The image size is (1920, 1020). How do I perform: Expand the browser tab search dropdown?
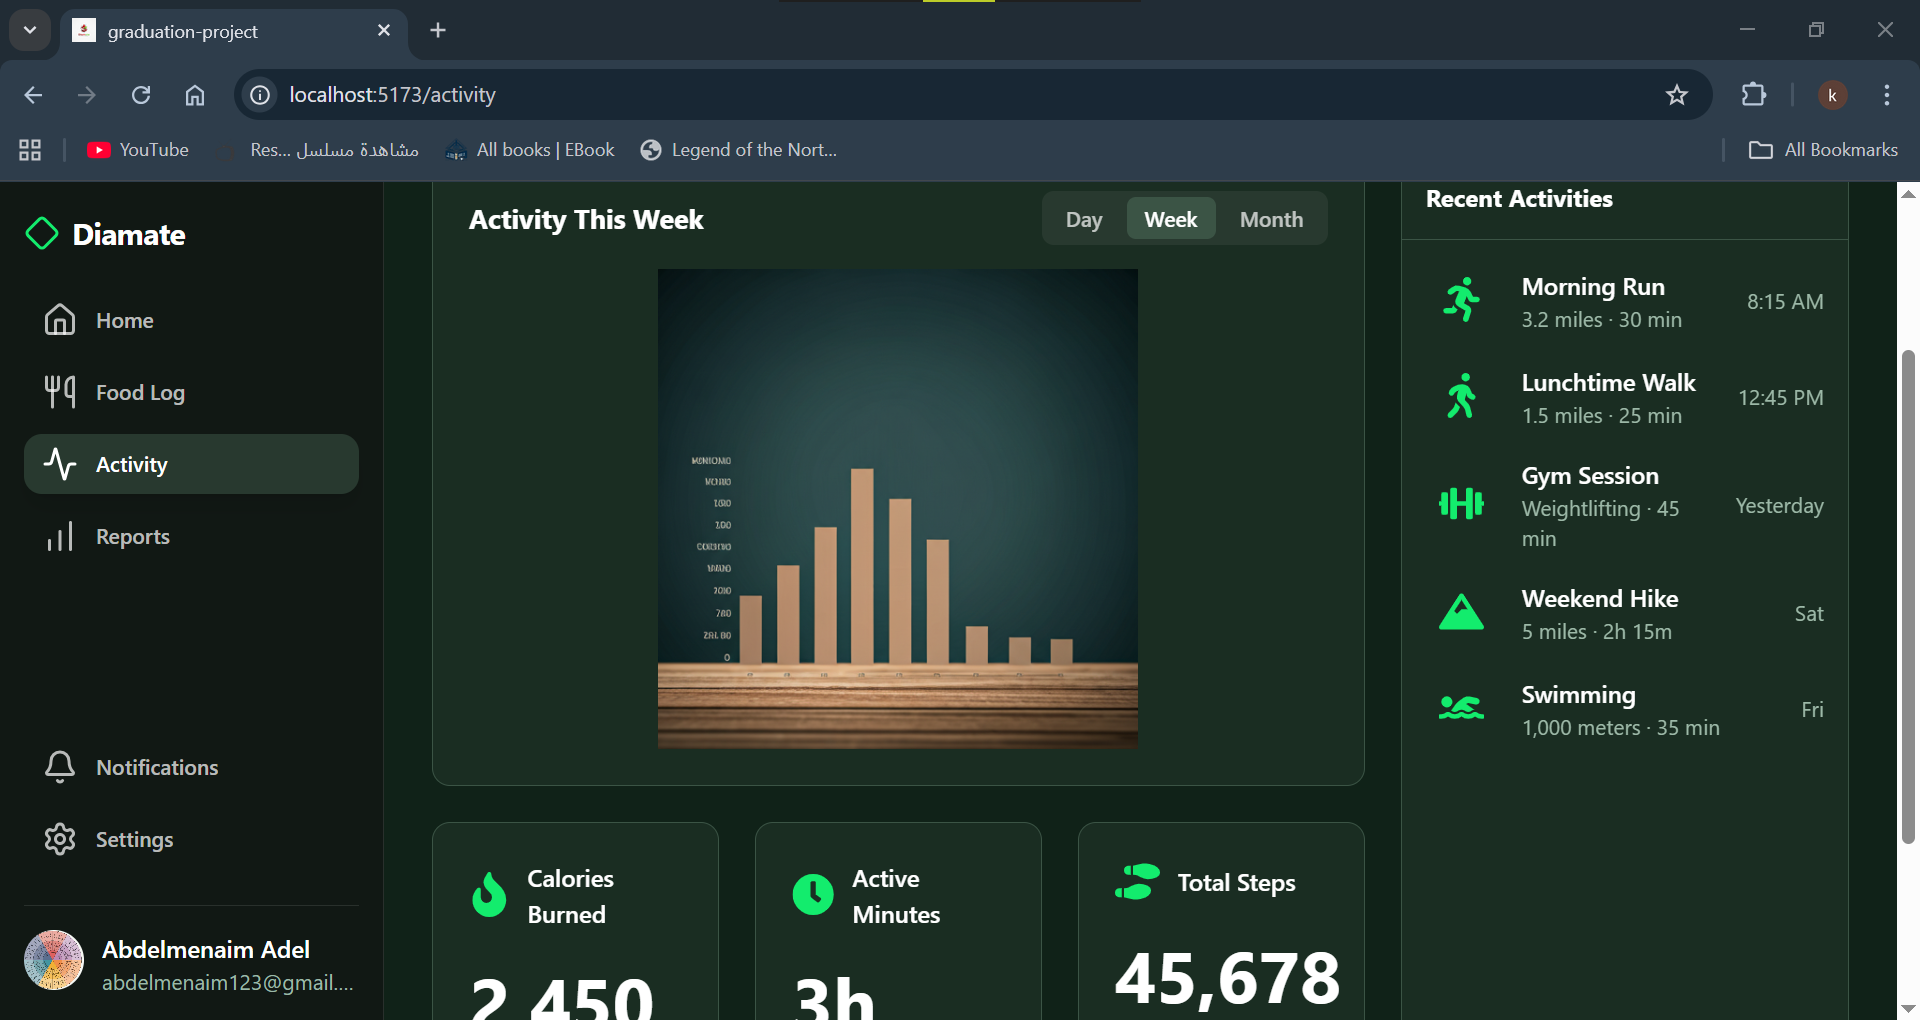(x=30, y=30)
